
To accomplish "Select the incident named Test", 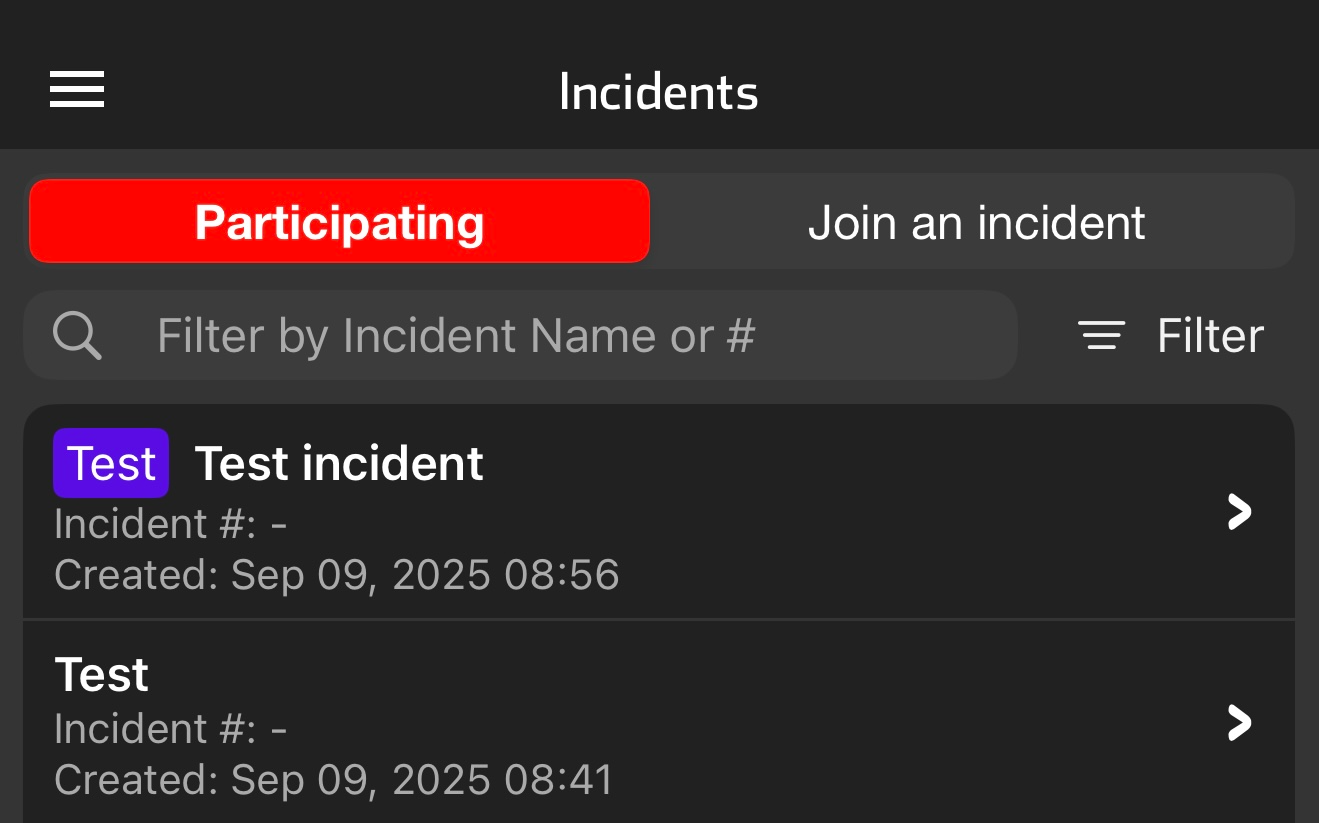I will 101,675.
